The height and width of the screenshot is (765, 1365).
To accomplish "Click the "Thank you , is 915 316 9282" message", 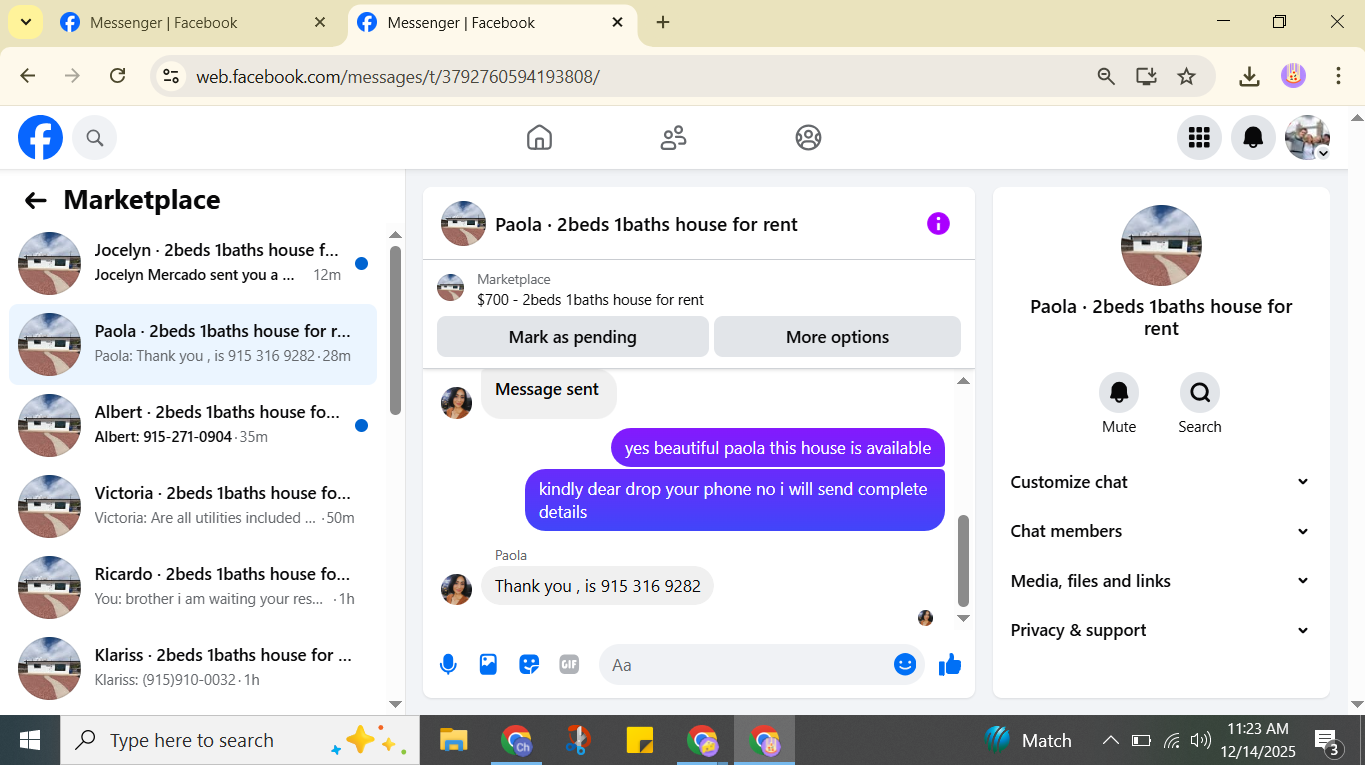I will (598, 586).
